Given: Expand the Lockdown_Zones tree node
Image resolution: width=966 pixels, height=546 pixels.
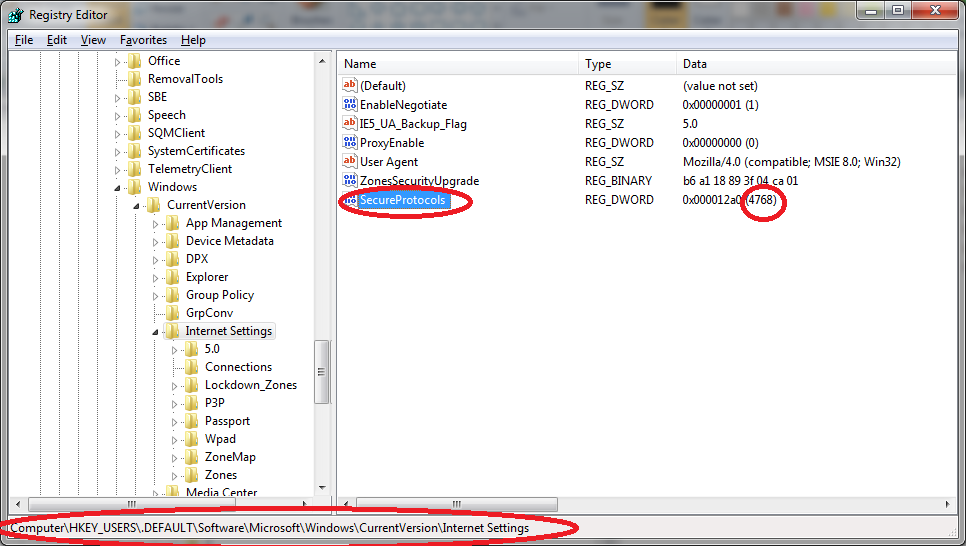Looking at the screenshot, I should pyautogui.click(x=174, y=386).
